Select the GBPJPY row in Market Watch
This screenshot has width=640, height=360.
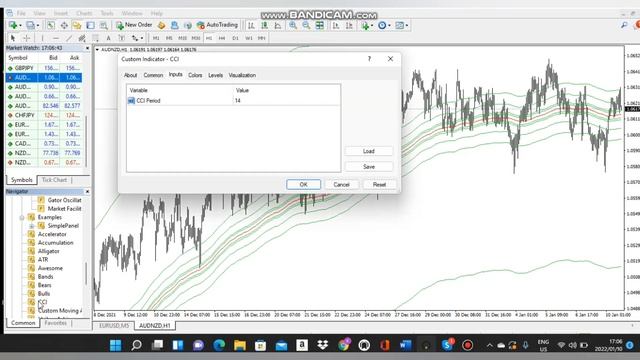(44, 68)
